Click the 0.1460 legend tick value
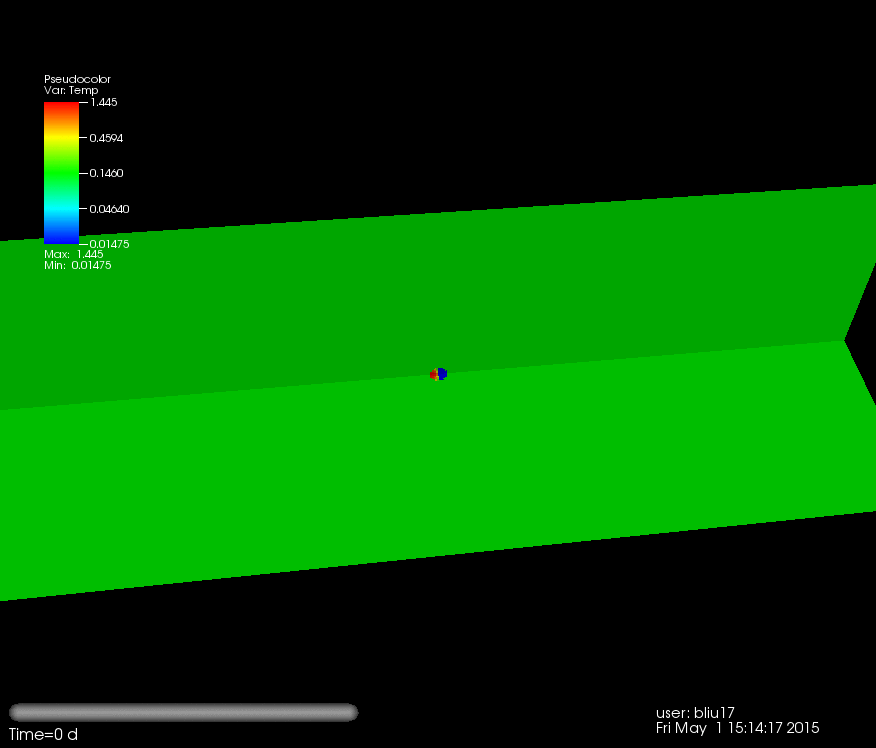The height and width of the screenshot is (748, 876). [x=106, y=173]
